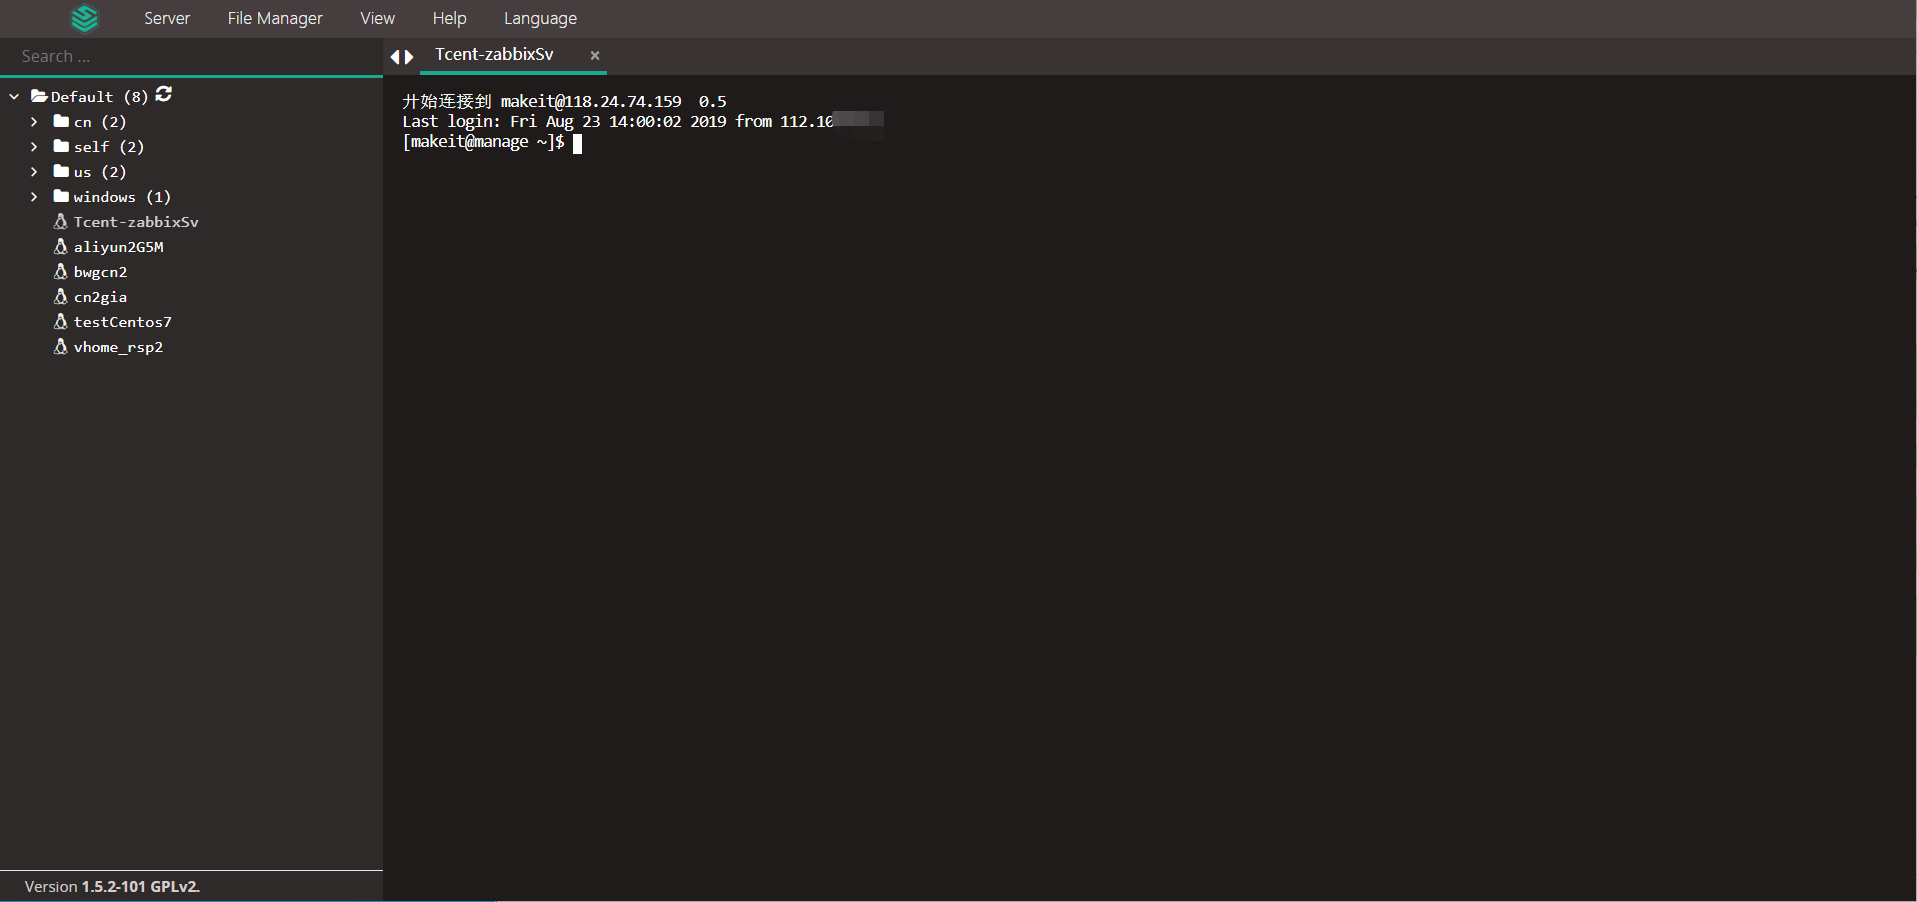The image size is (1917, 902).
Task: Open the Language menu
Action: [540, 18]
